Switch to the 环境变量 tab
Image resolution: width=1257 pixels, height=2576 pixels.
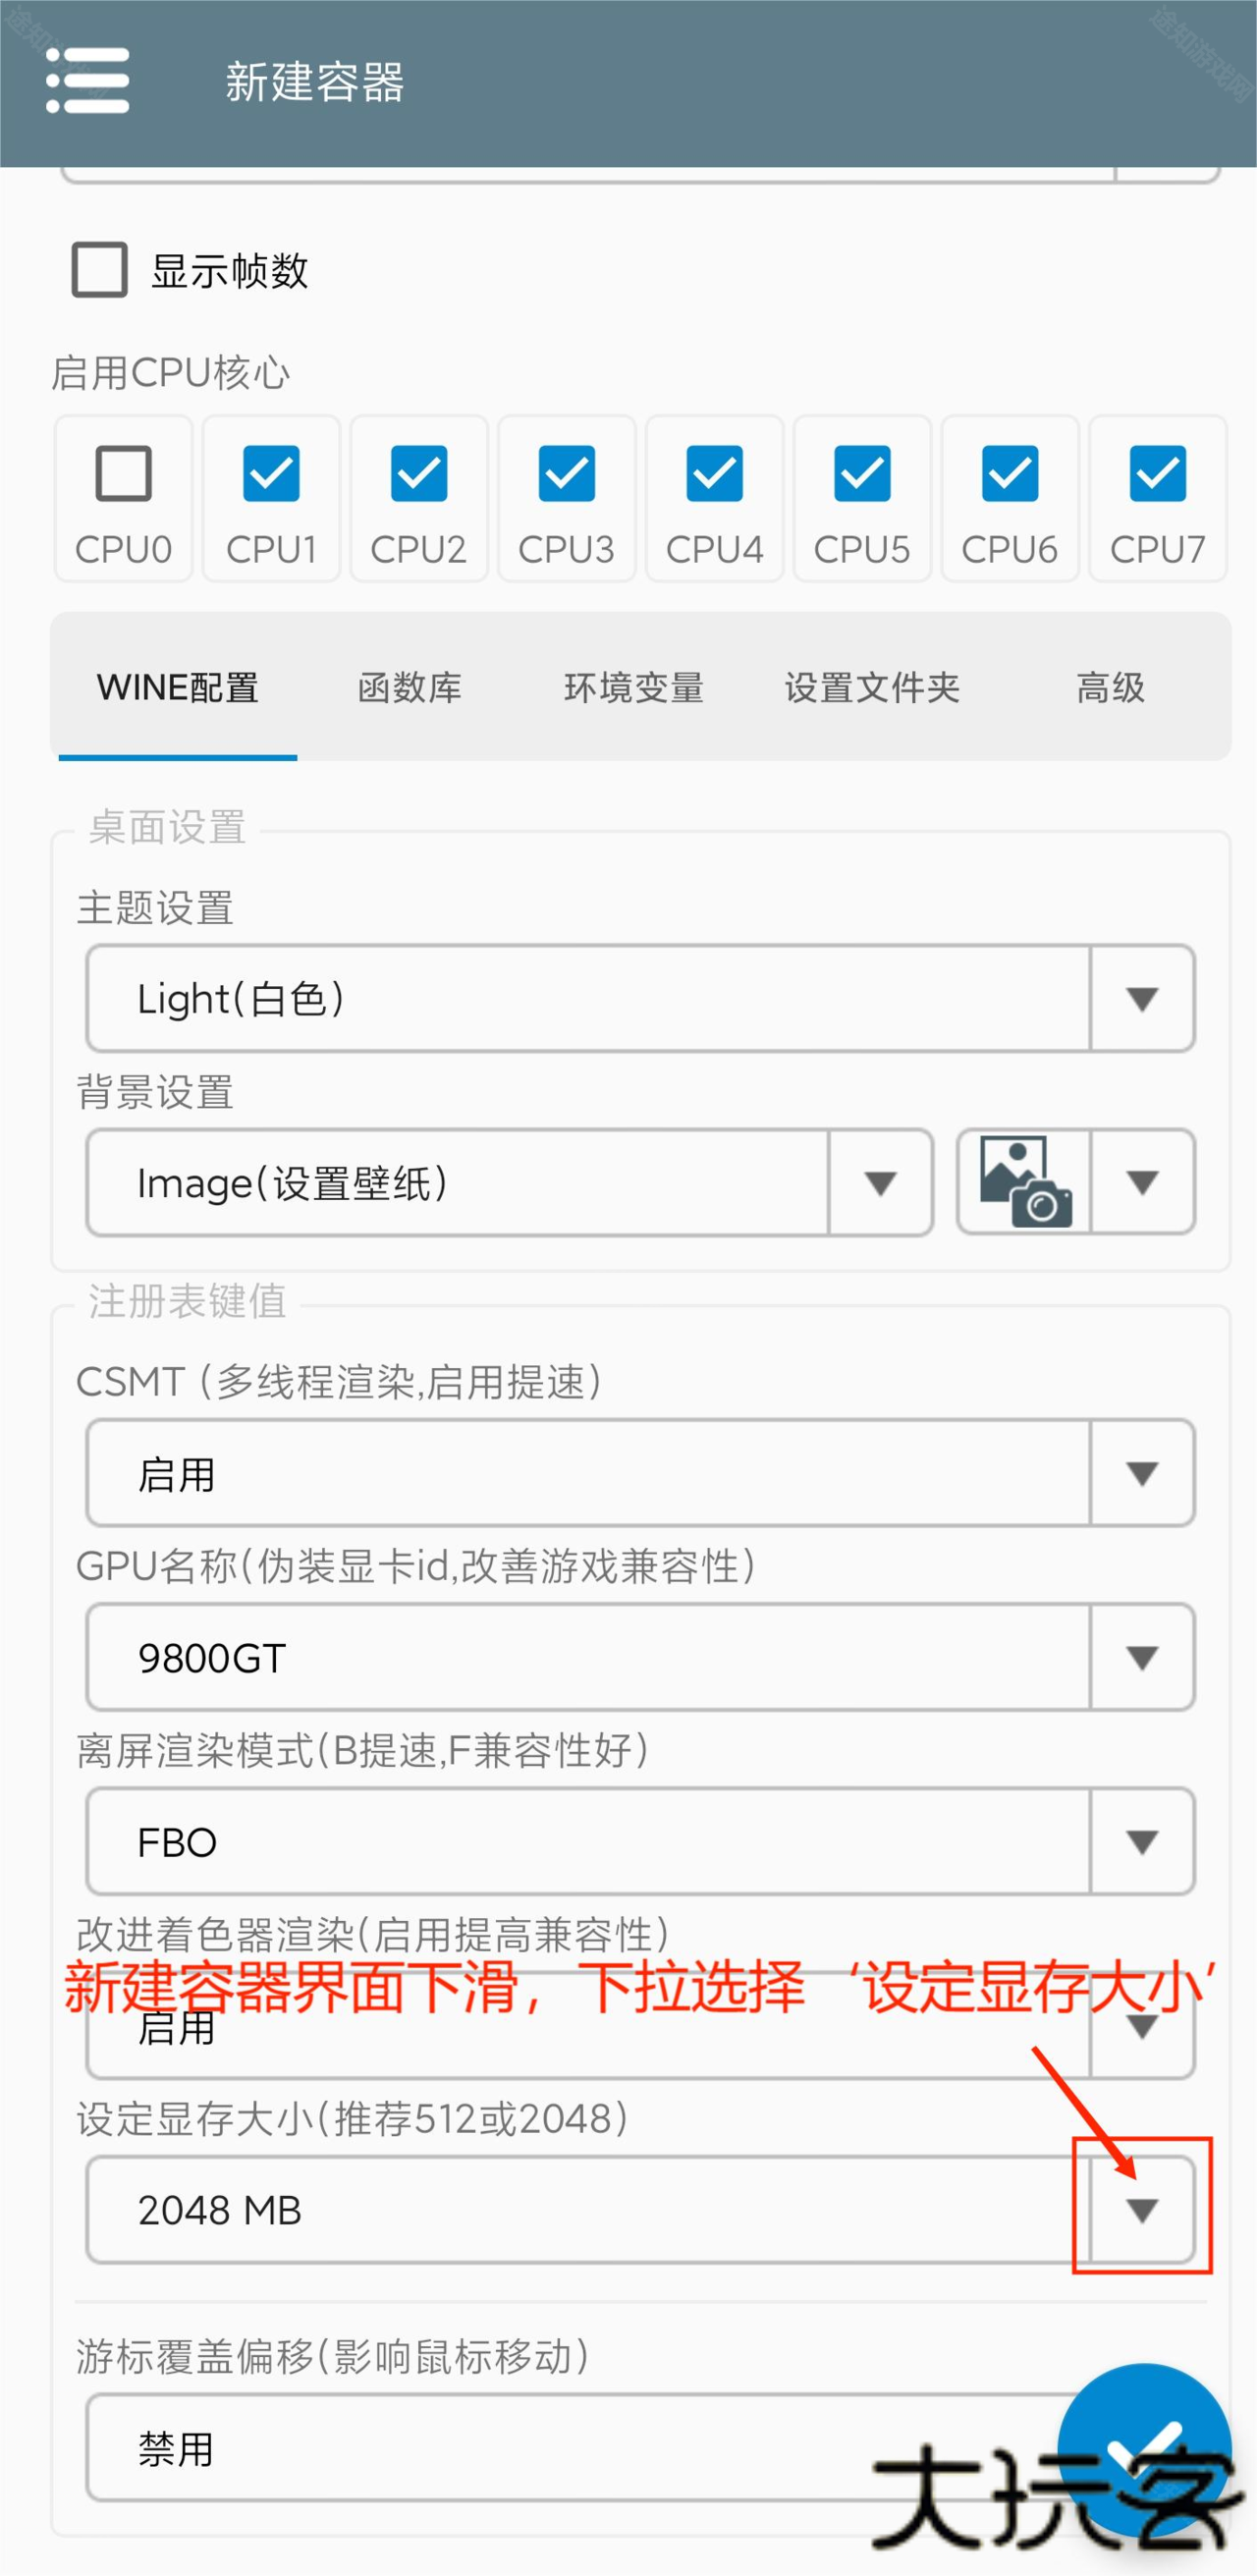(x=634, y=688)
